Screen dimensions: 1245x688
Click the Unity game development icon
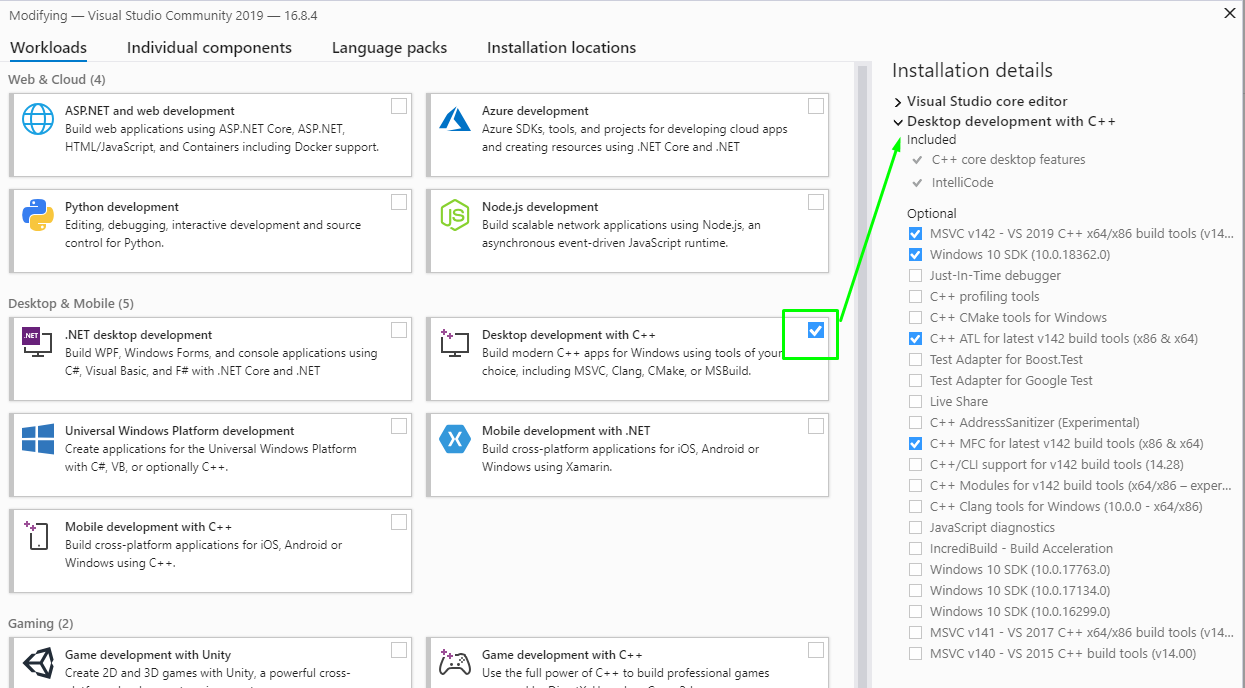coord(38,663)
